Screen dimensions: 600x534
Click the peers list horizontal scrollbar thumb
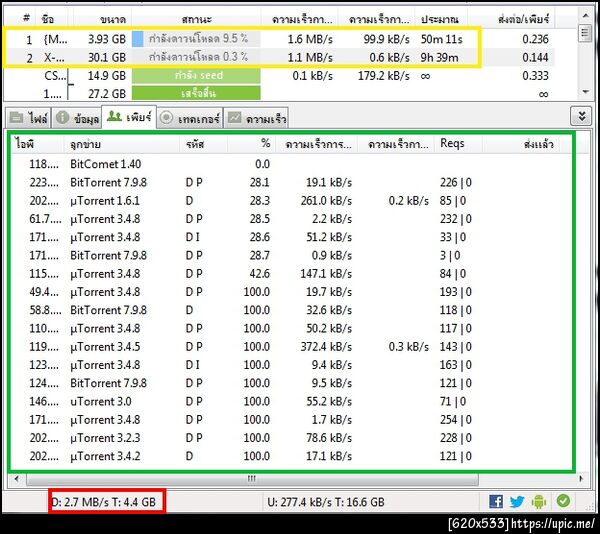pyautogui.click(x=252, y=479)
